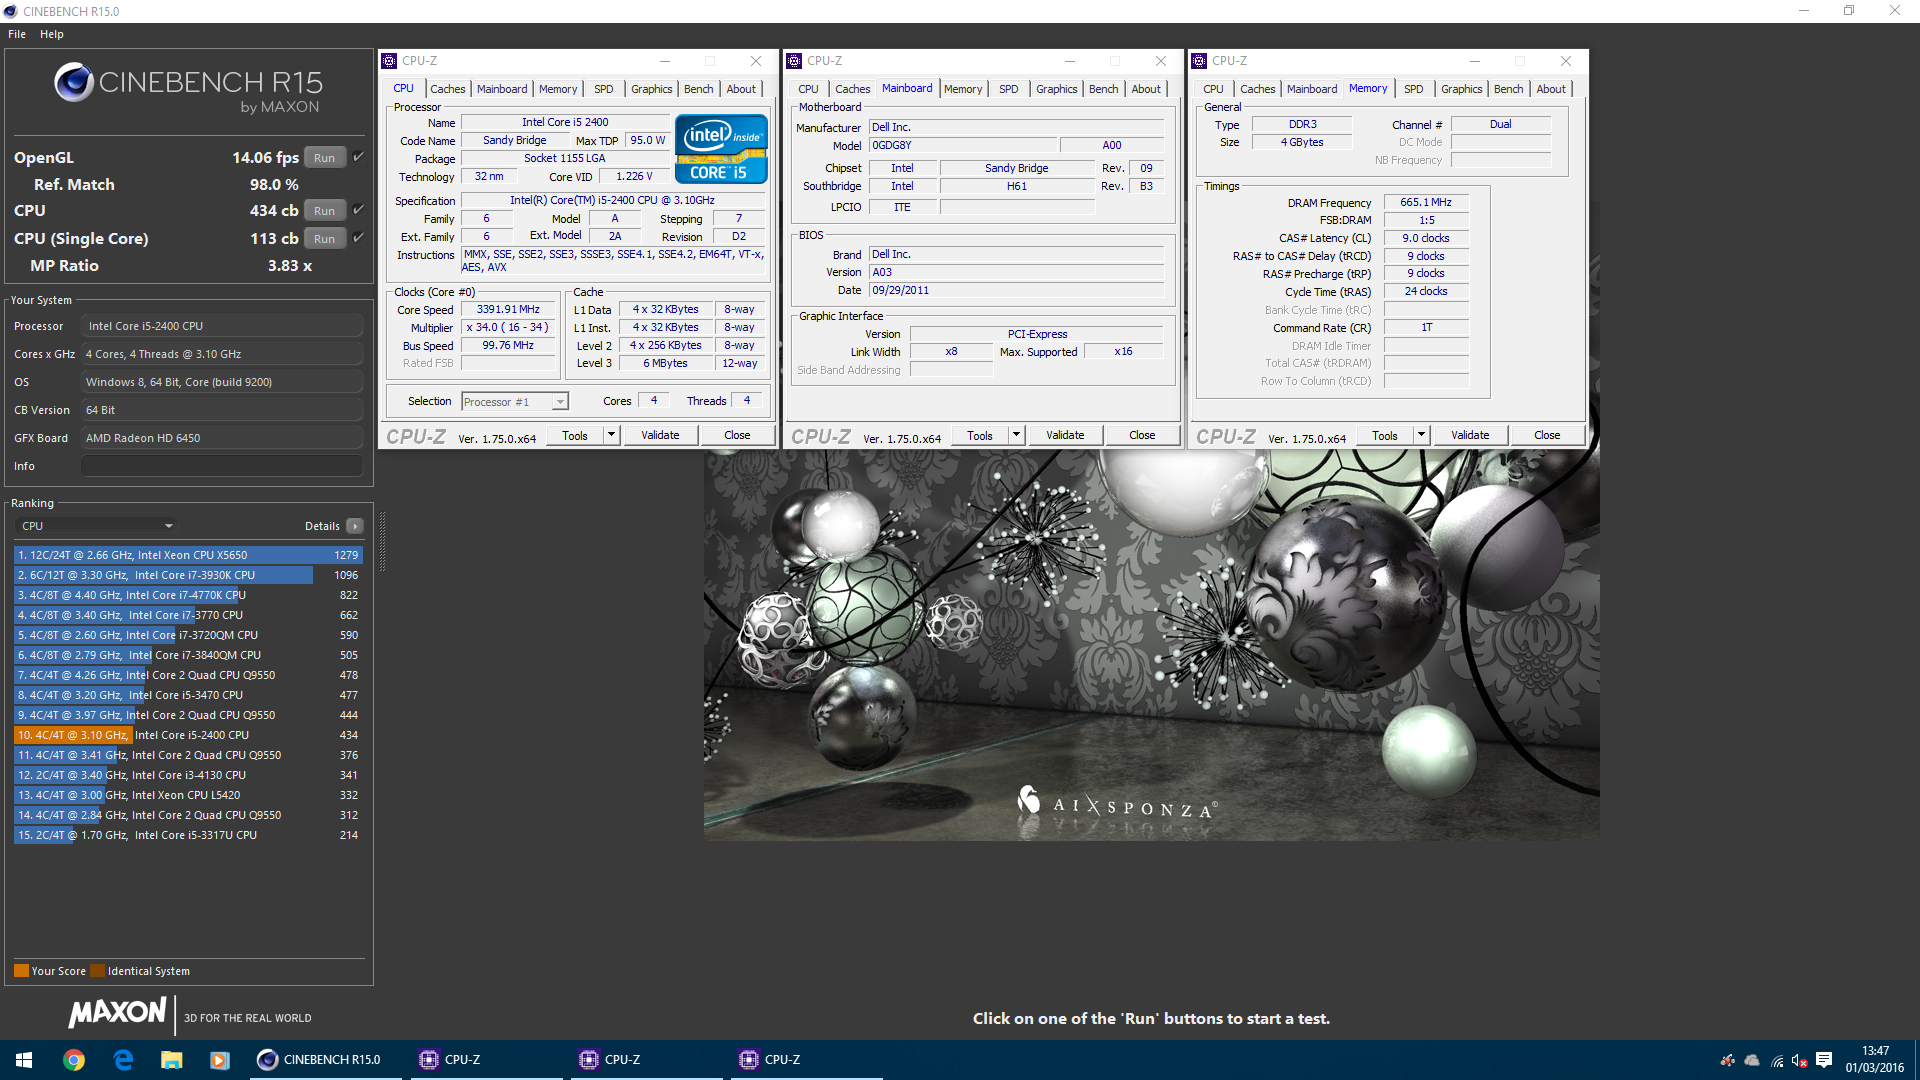This screenshot has width=1920, height=1080.
Task: Open the Help menu
Action: (52, 34)
